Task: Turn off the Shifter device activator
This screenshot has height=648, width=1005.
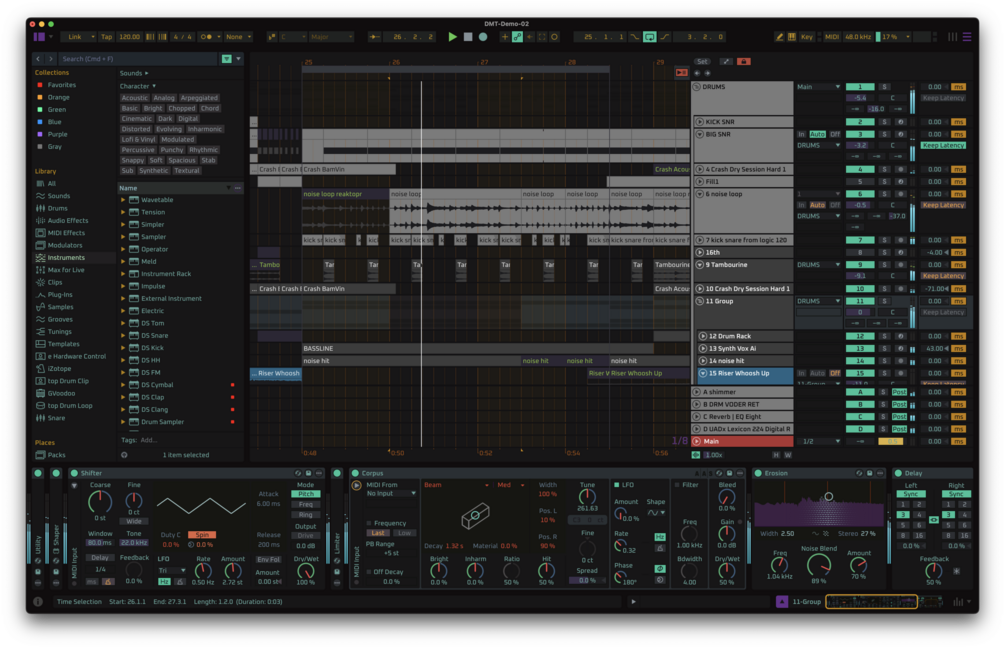Action: pos(74,473)
